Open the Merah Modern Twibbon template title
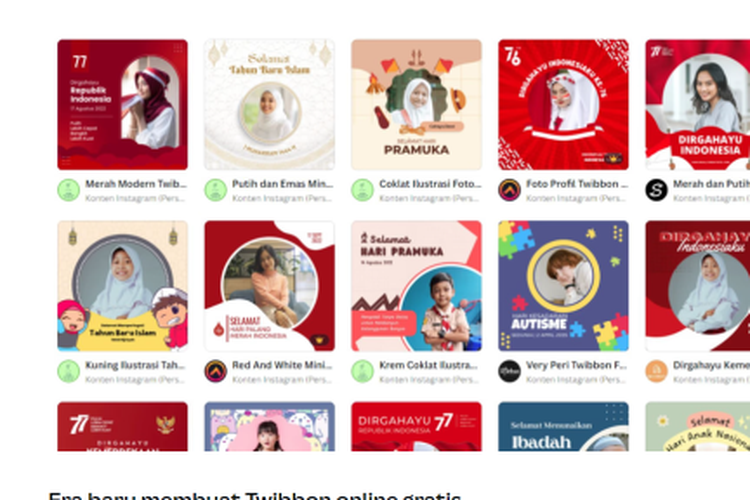 coord(136,184)
